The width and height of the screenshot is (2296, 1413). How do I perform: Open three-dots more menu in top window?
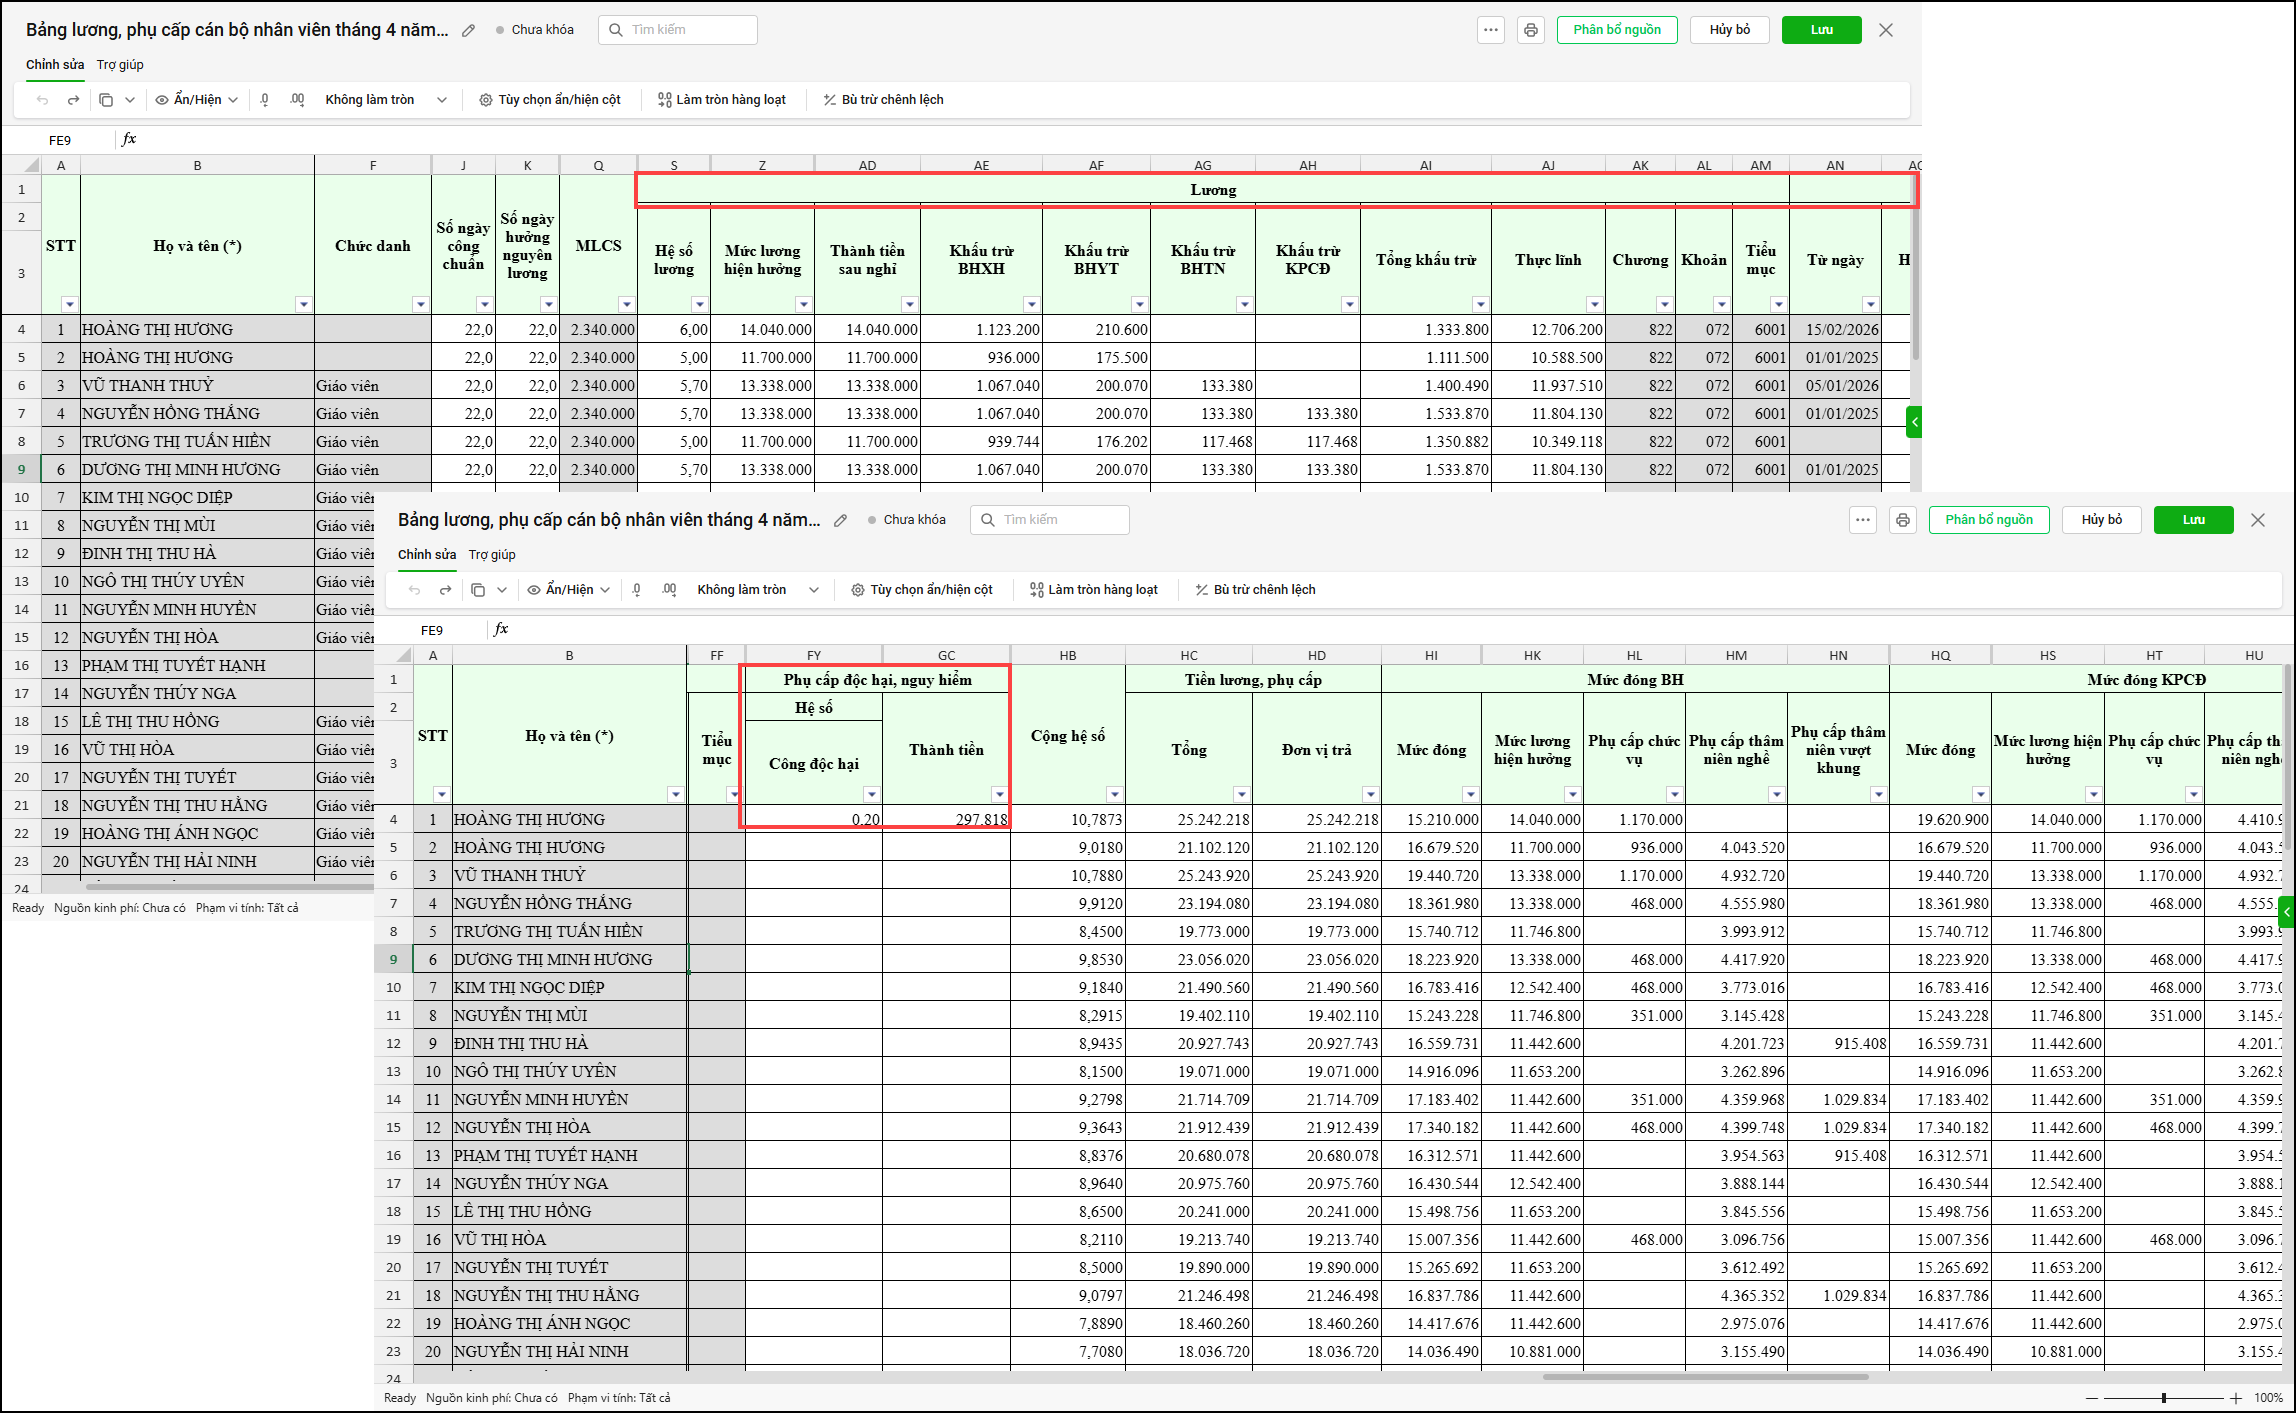(1491, 30)
